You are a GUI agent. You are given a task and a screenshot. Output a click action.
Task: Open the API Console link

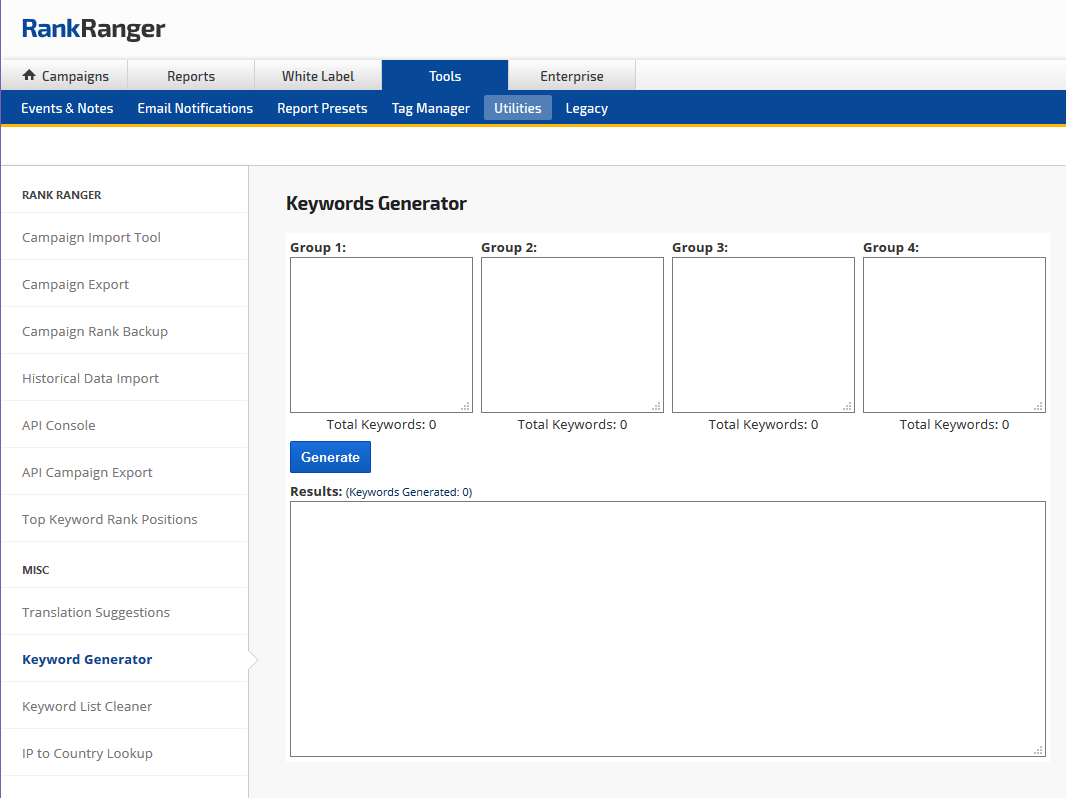pyautogui.click(x=59, y=425)
